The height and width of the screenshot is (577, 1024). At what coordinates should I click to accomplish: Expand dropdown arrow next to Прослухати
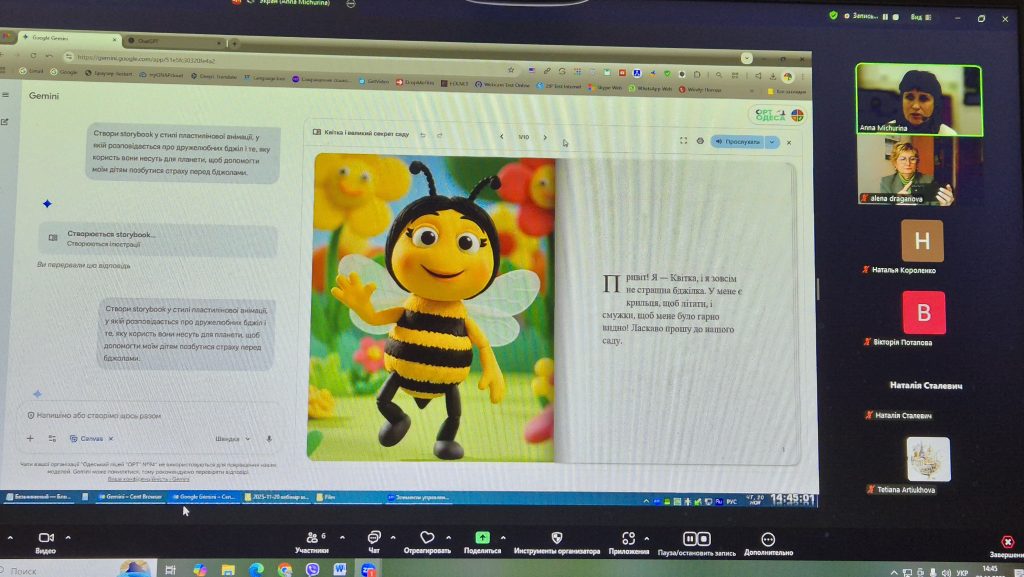pos(772,142)
